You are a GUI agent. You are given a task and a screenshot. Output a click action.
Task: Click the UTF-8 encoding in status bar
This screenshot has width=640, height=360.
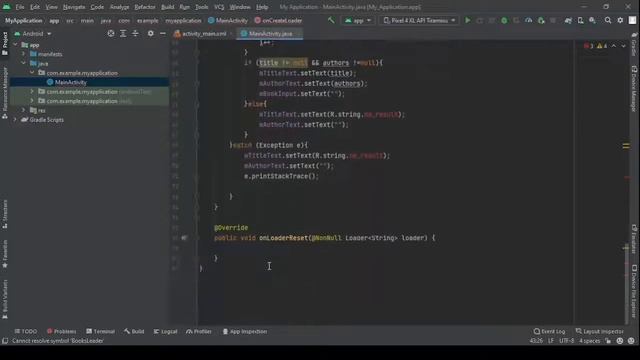pyautogui.click(x=567, y=341)
